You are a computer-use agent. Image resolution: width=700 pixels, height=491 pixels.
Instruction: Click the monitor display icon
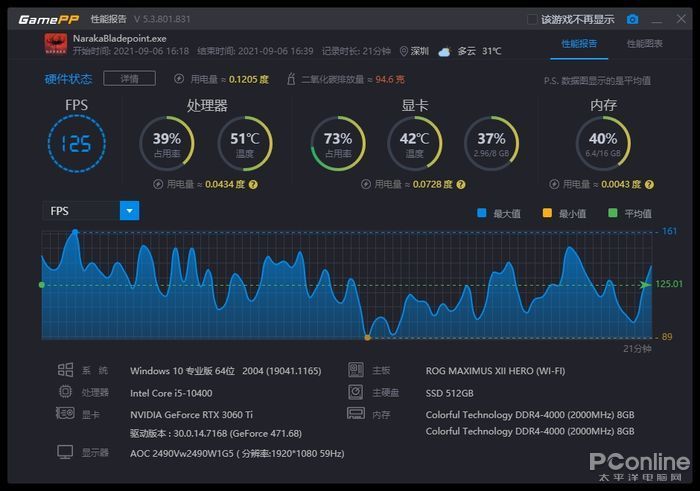(65, 452)
